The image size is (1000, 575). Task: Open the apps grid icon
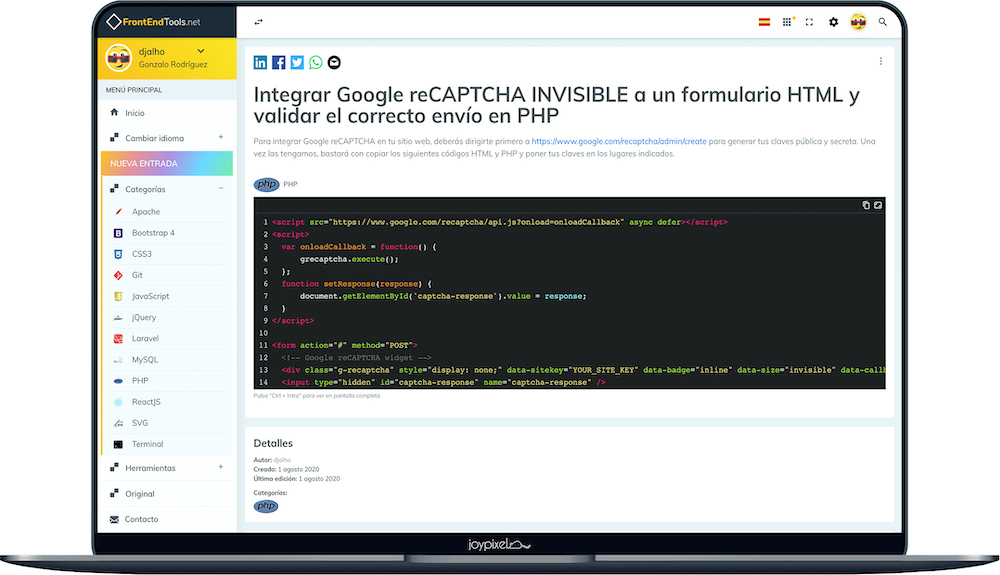[x=787, y=22]
